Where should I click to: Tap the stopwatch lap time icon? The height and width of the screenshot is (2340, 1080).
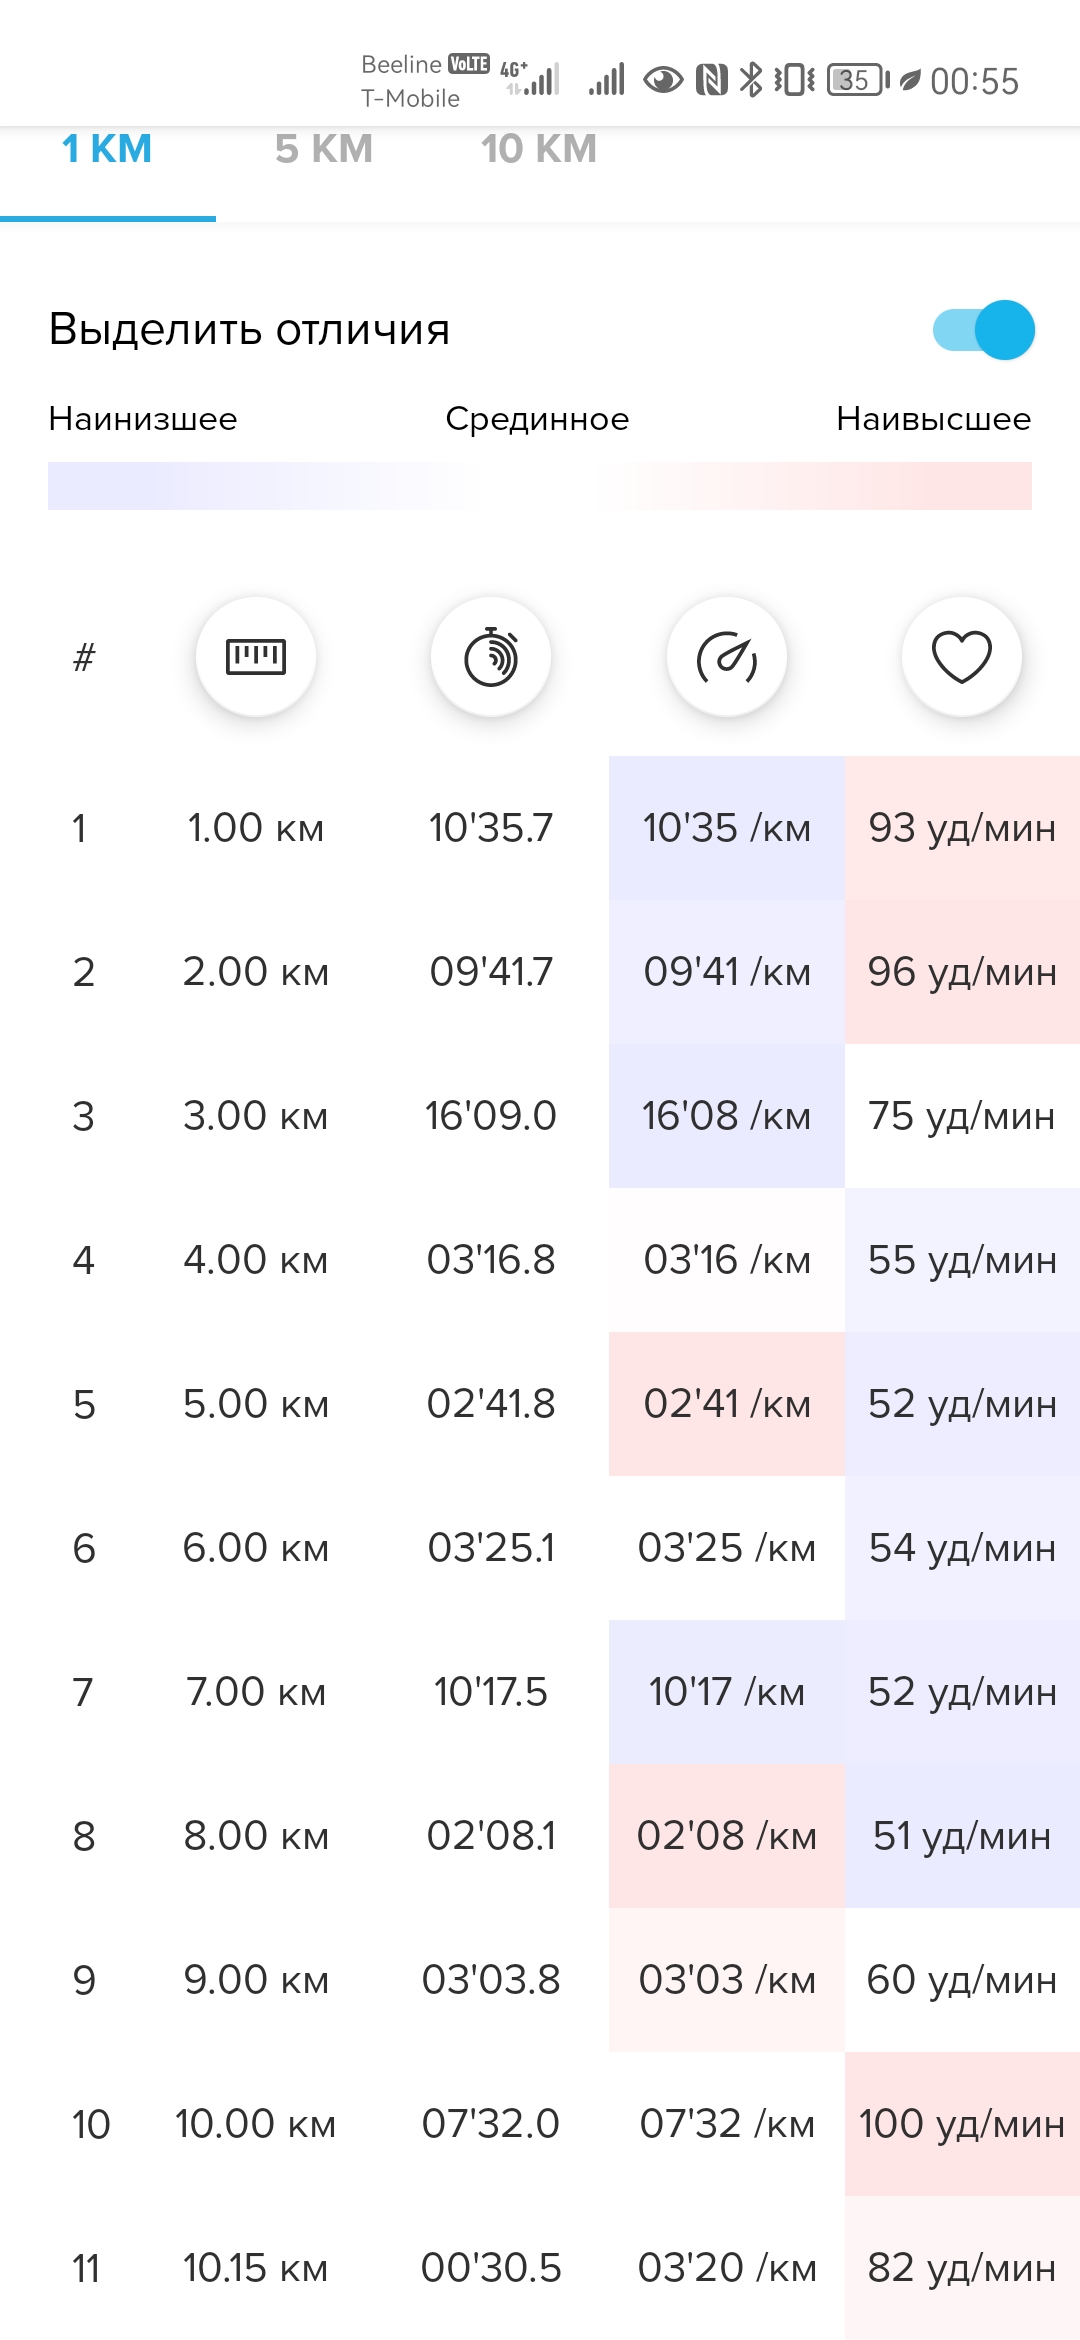[491, 657]
